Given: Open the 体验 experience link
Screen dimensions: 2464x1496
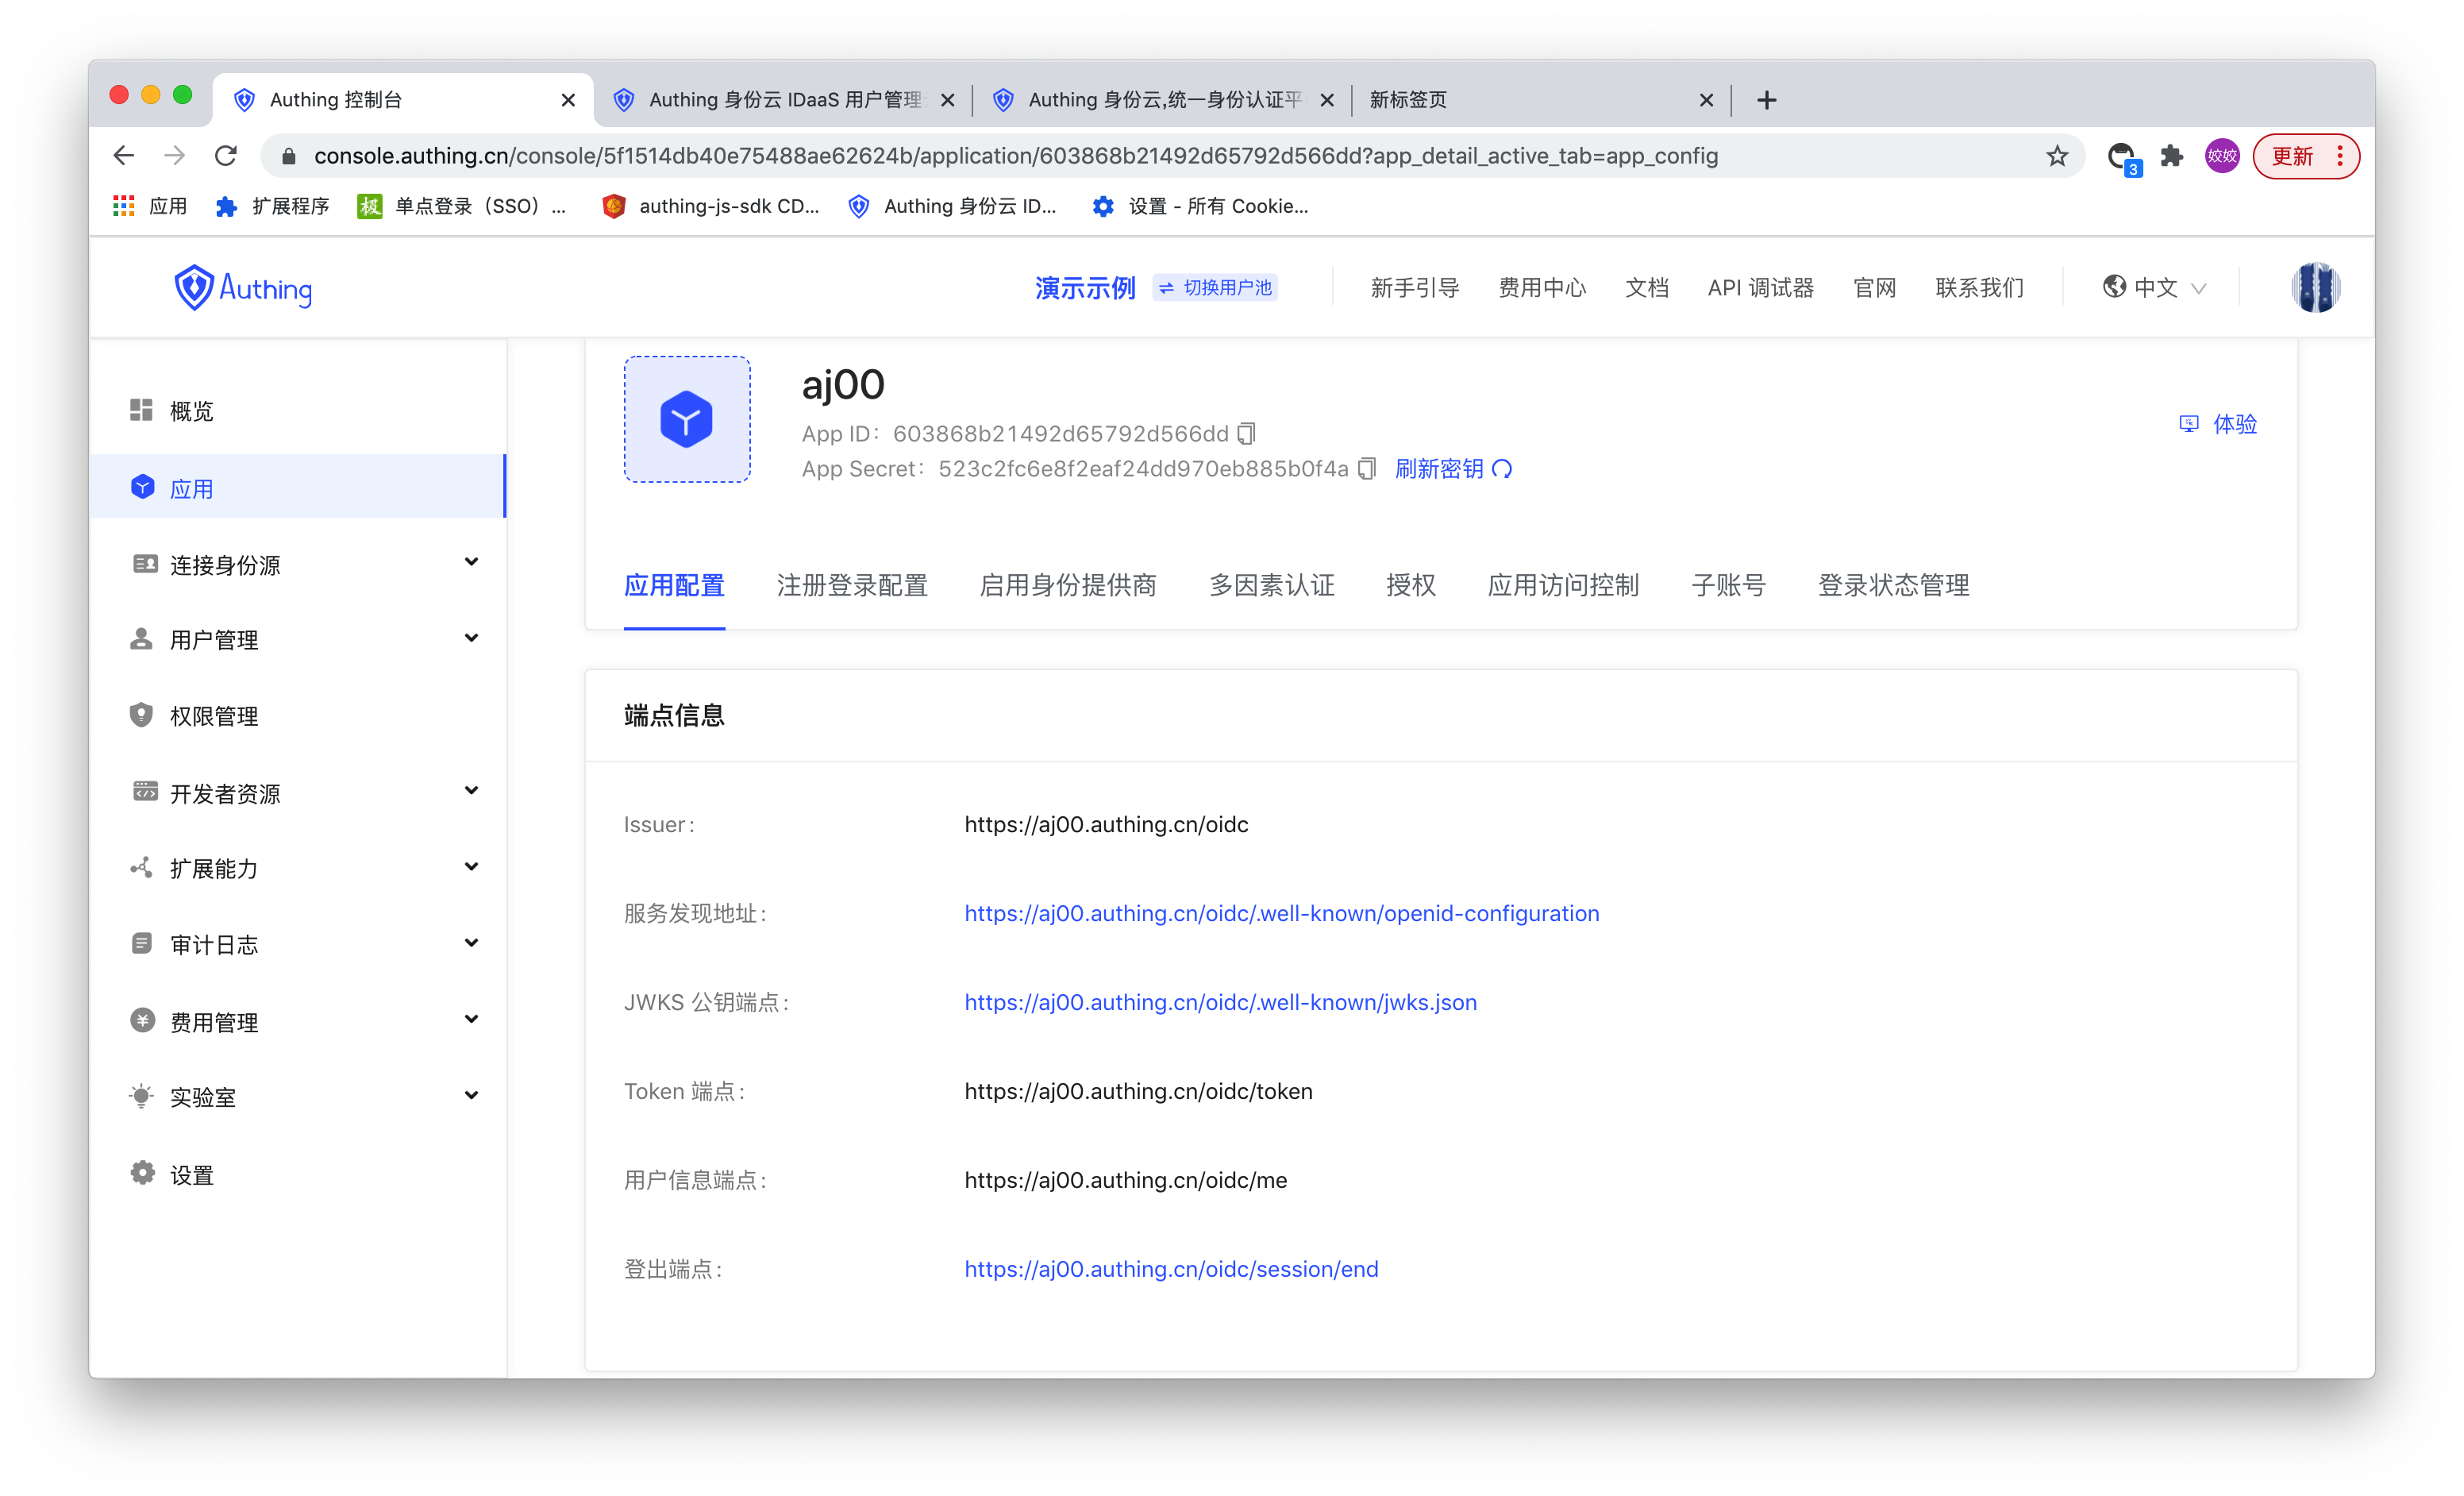Looking at the screenshot, I should 2218,424.
